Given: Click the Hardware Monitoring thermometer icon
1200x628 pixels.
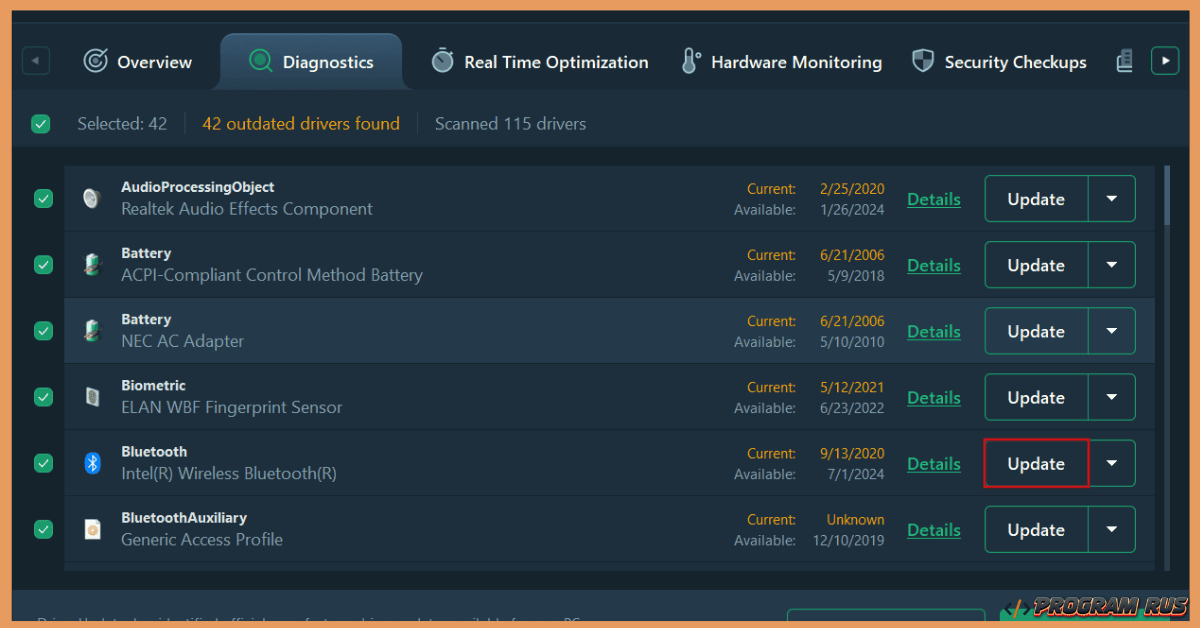Looking at the screenshot, I should 689,61.
